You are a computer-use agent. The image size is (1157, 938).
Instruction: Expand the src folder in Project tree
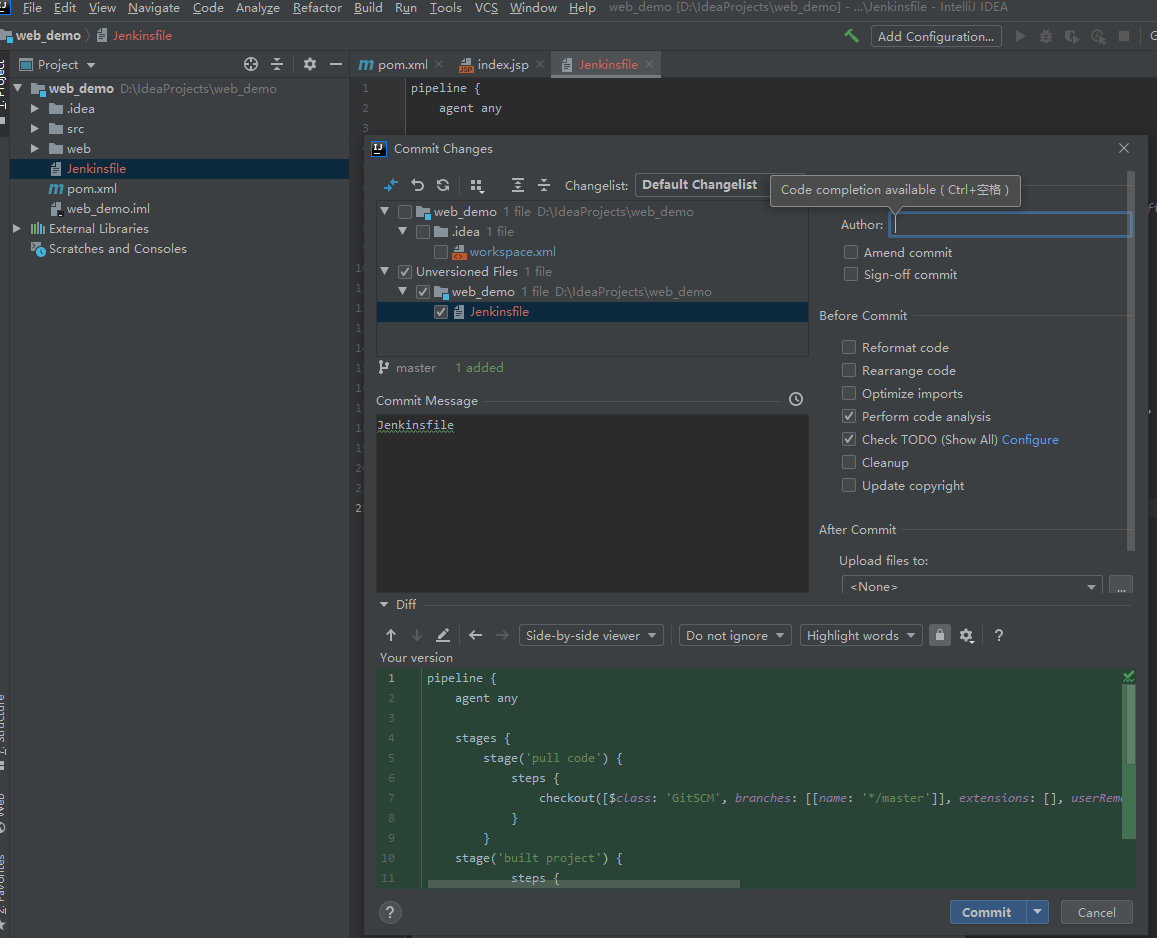coord(35,128)
